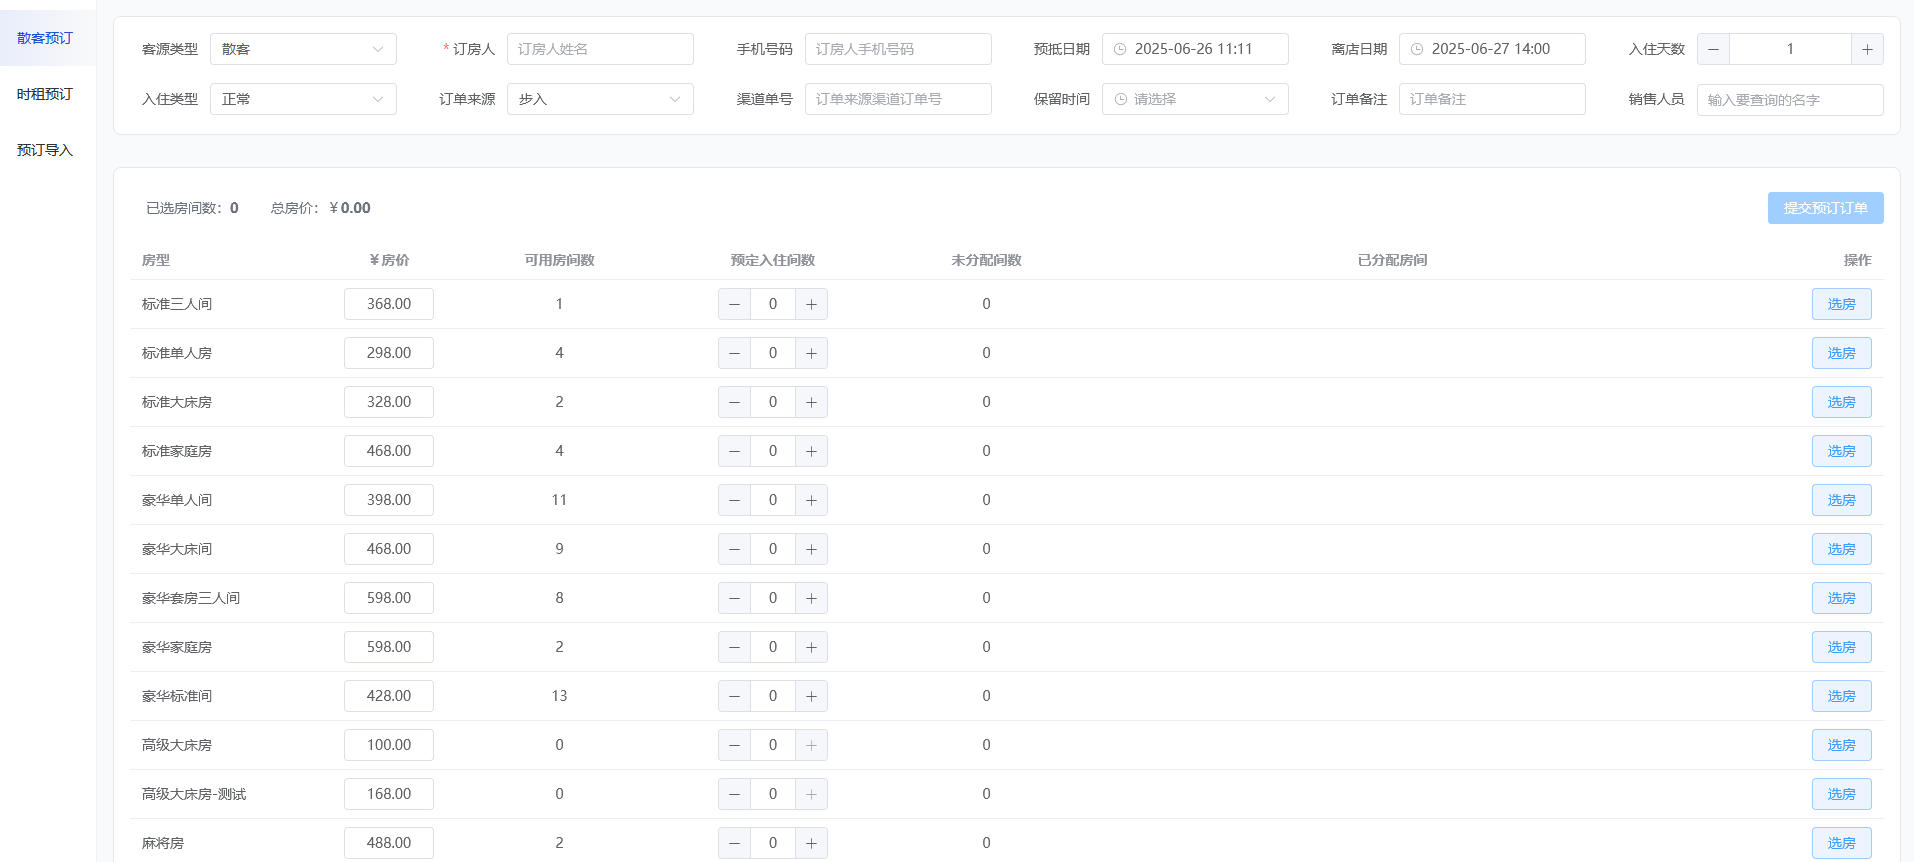Open the 入住类型 dropdown showing 正常

pyautogui.click(x=303, y=99)
